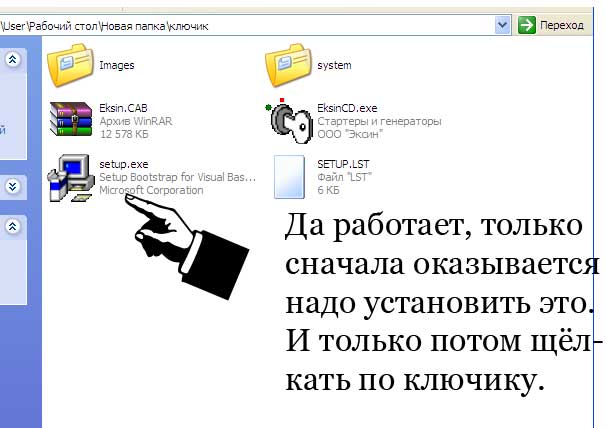
Task: Click the 'Стартеры и генераторы' description text
Action: coord(379,121)
